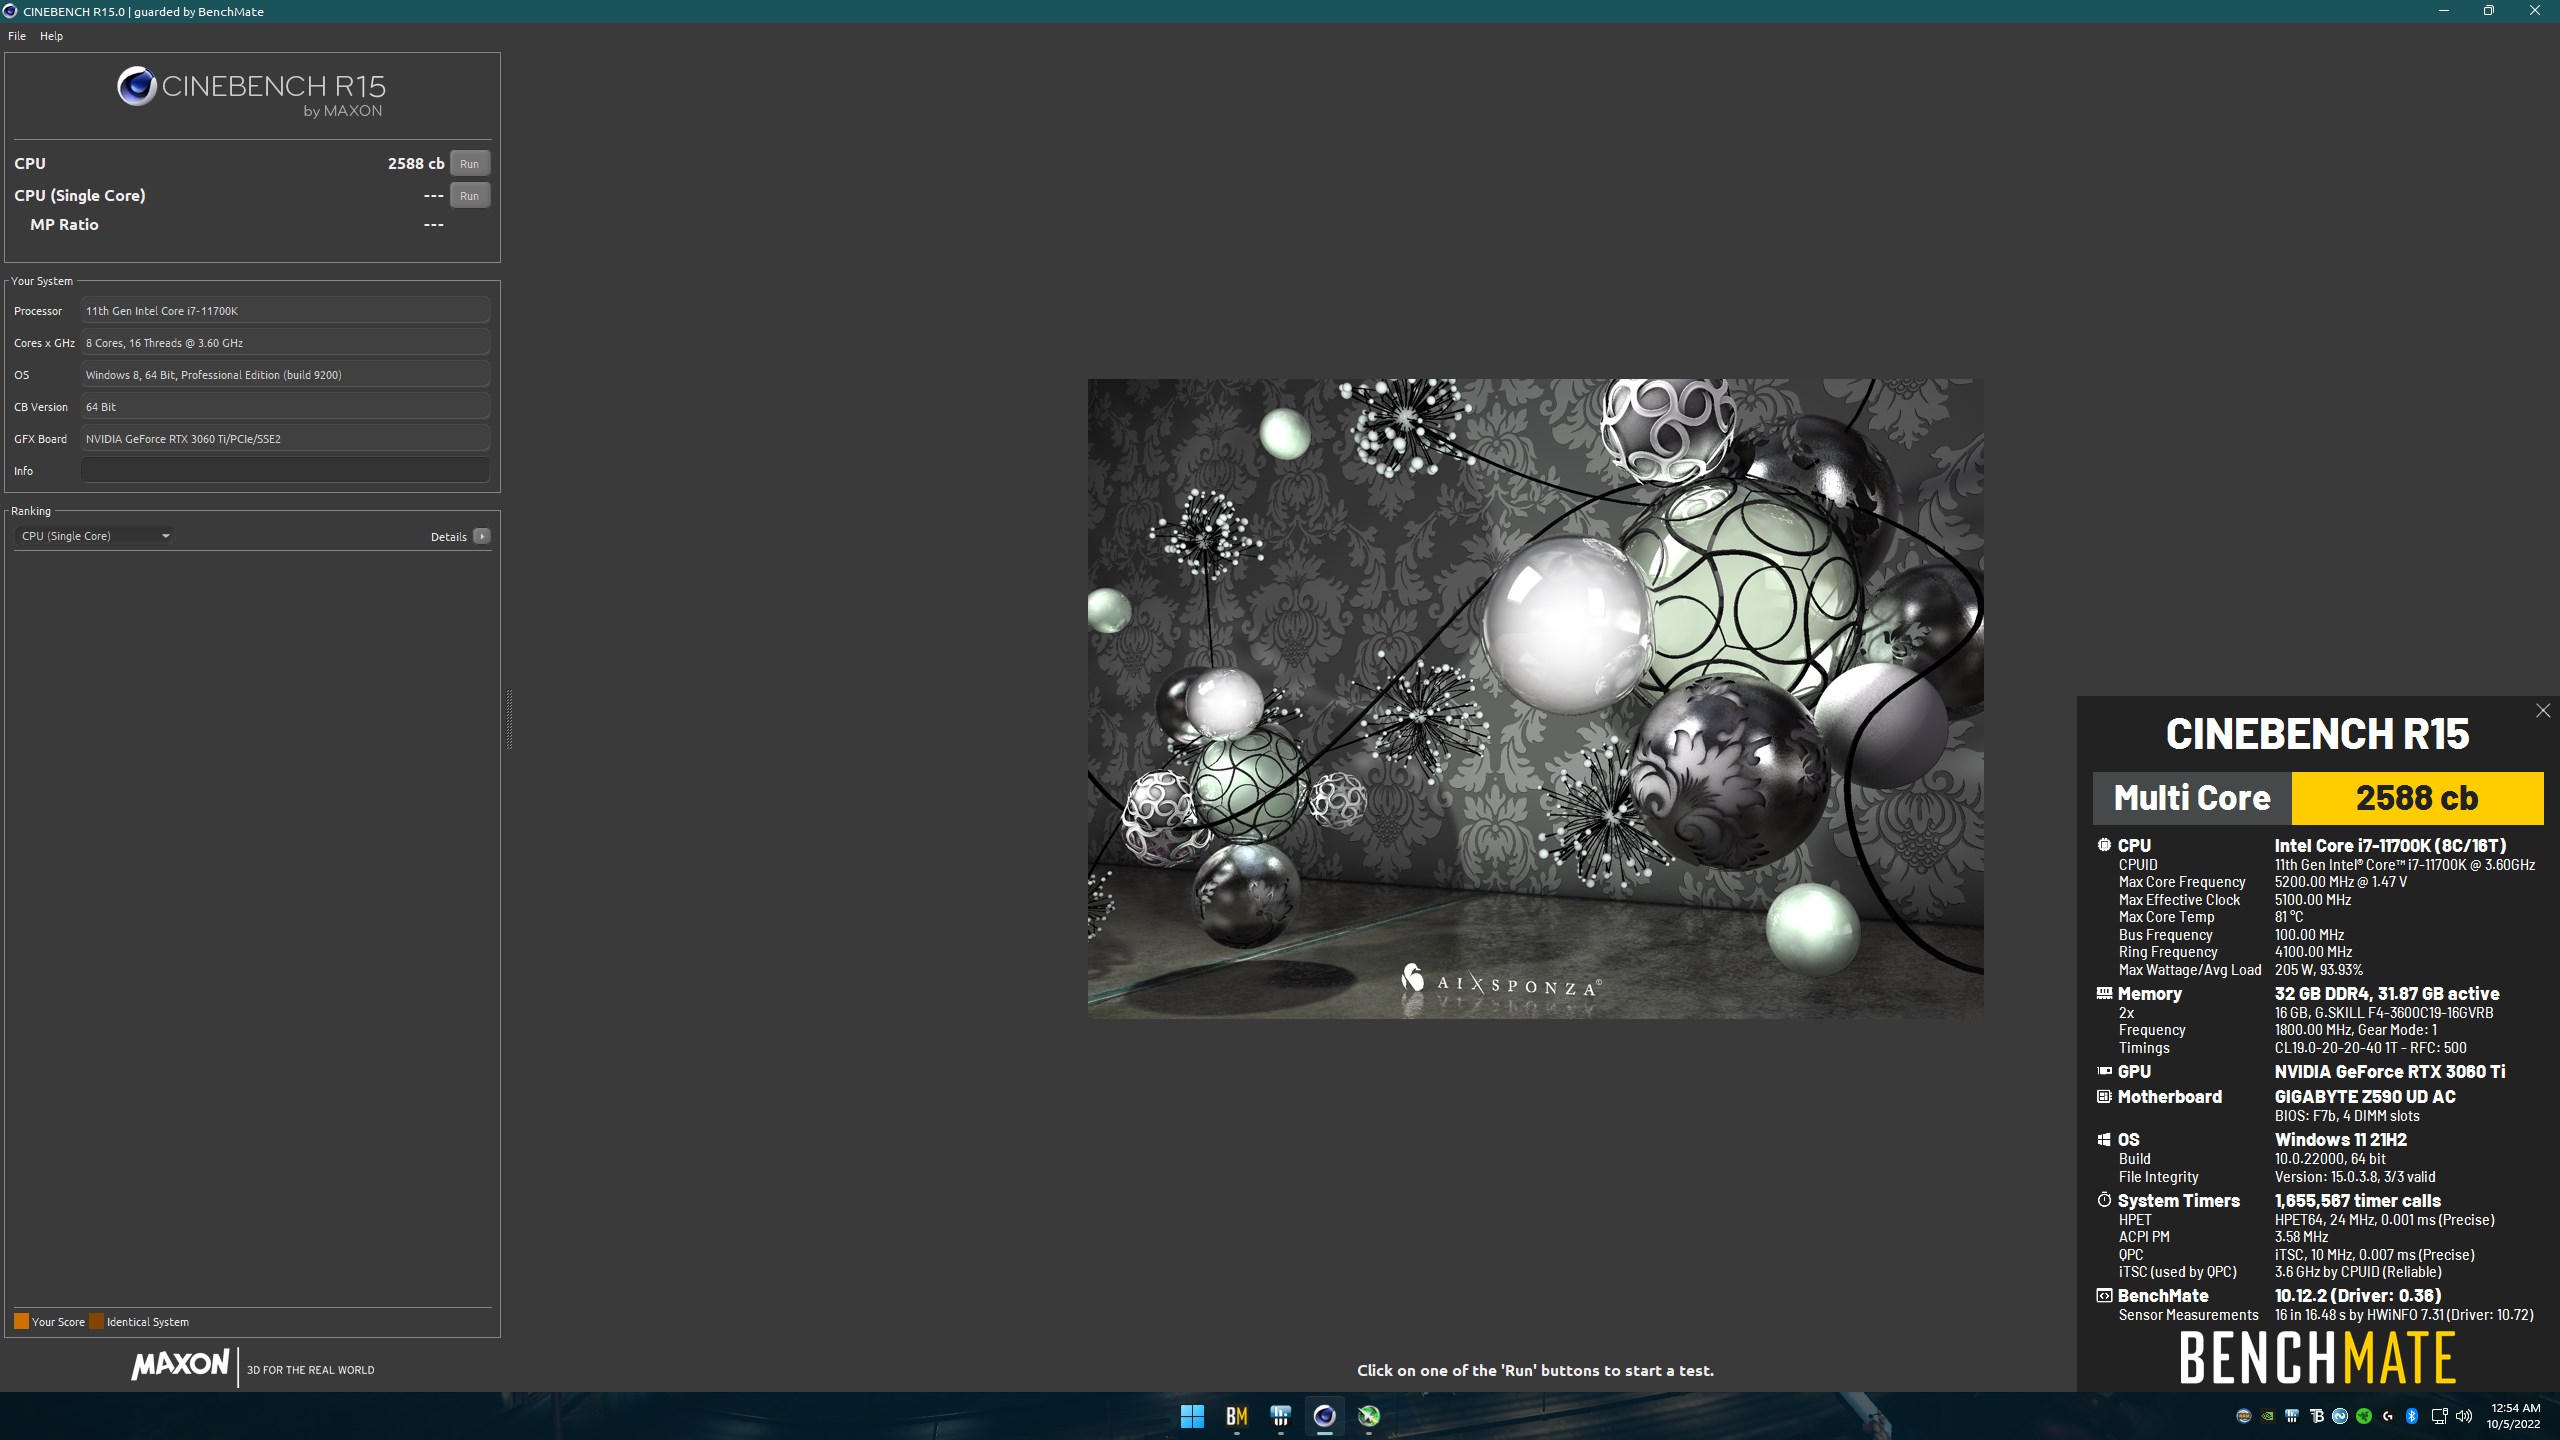Open the Help menu
The image size is (2560, 1440).
[x=51, y=36]
